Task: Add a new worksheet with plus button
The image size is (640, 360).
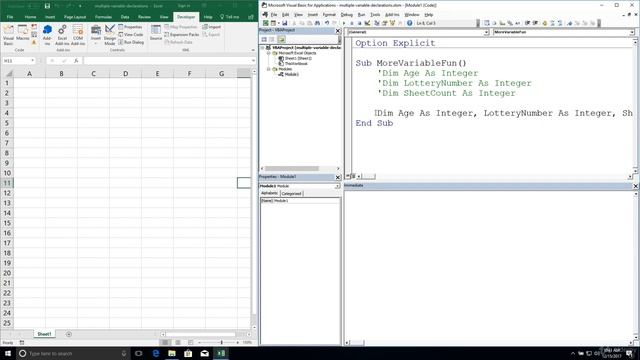Action: (x=69, y=334)
